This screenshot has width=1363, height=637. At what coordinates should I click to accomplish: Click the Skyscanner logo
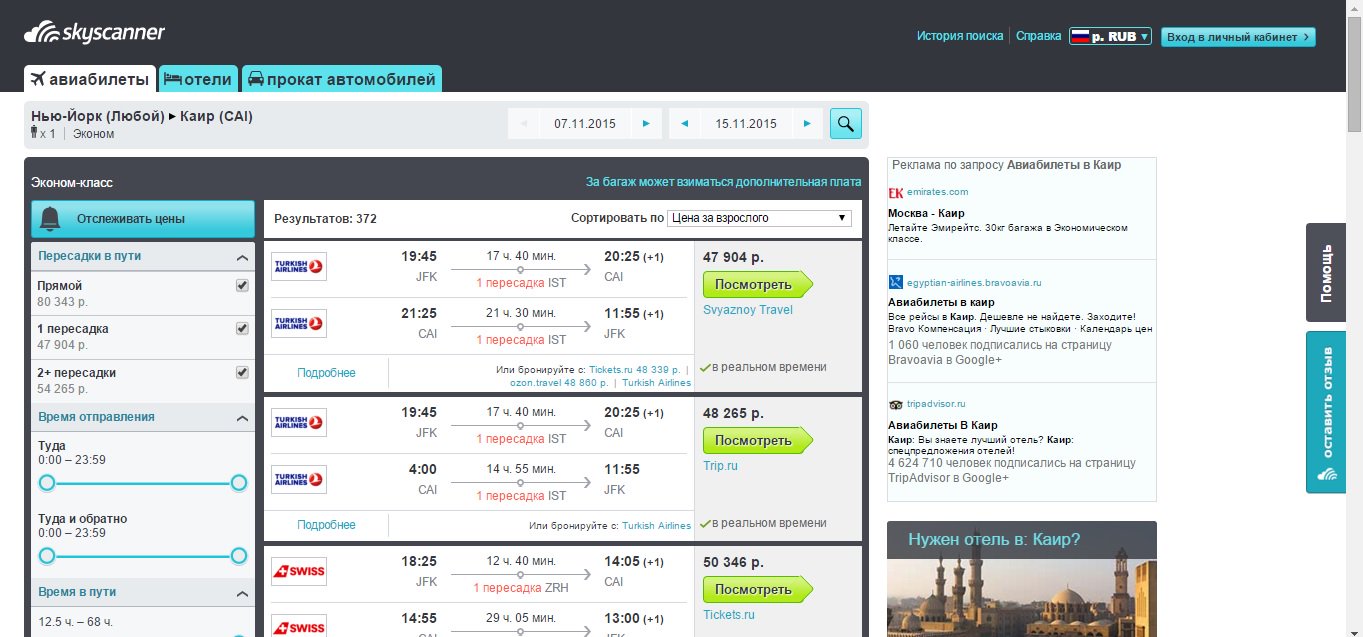(94, 33)
